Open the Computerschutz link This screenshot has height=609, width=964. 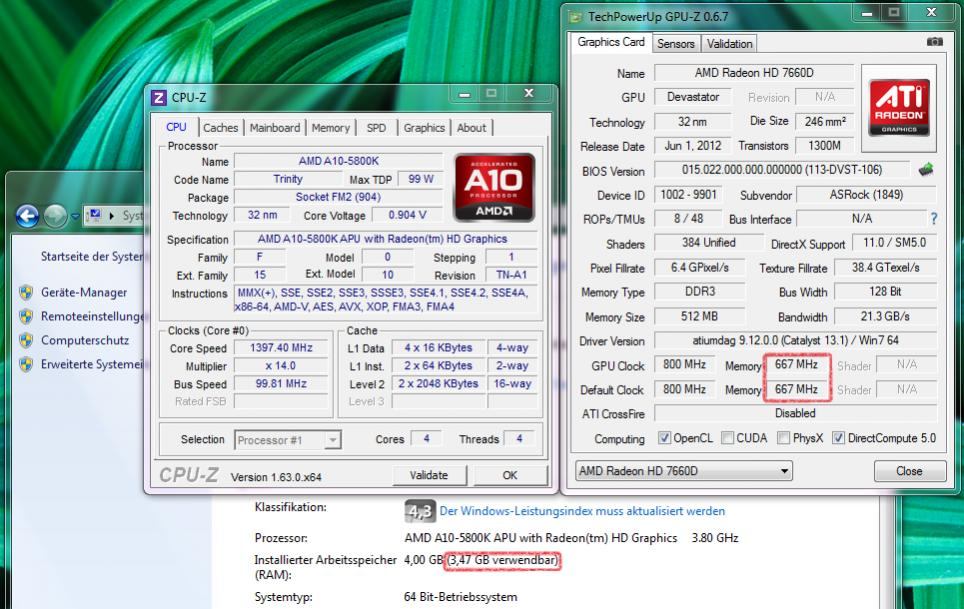[85, 340]
